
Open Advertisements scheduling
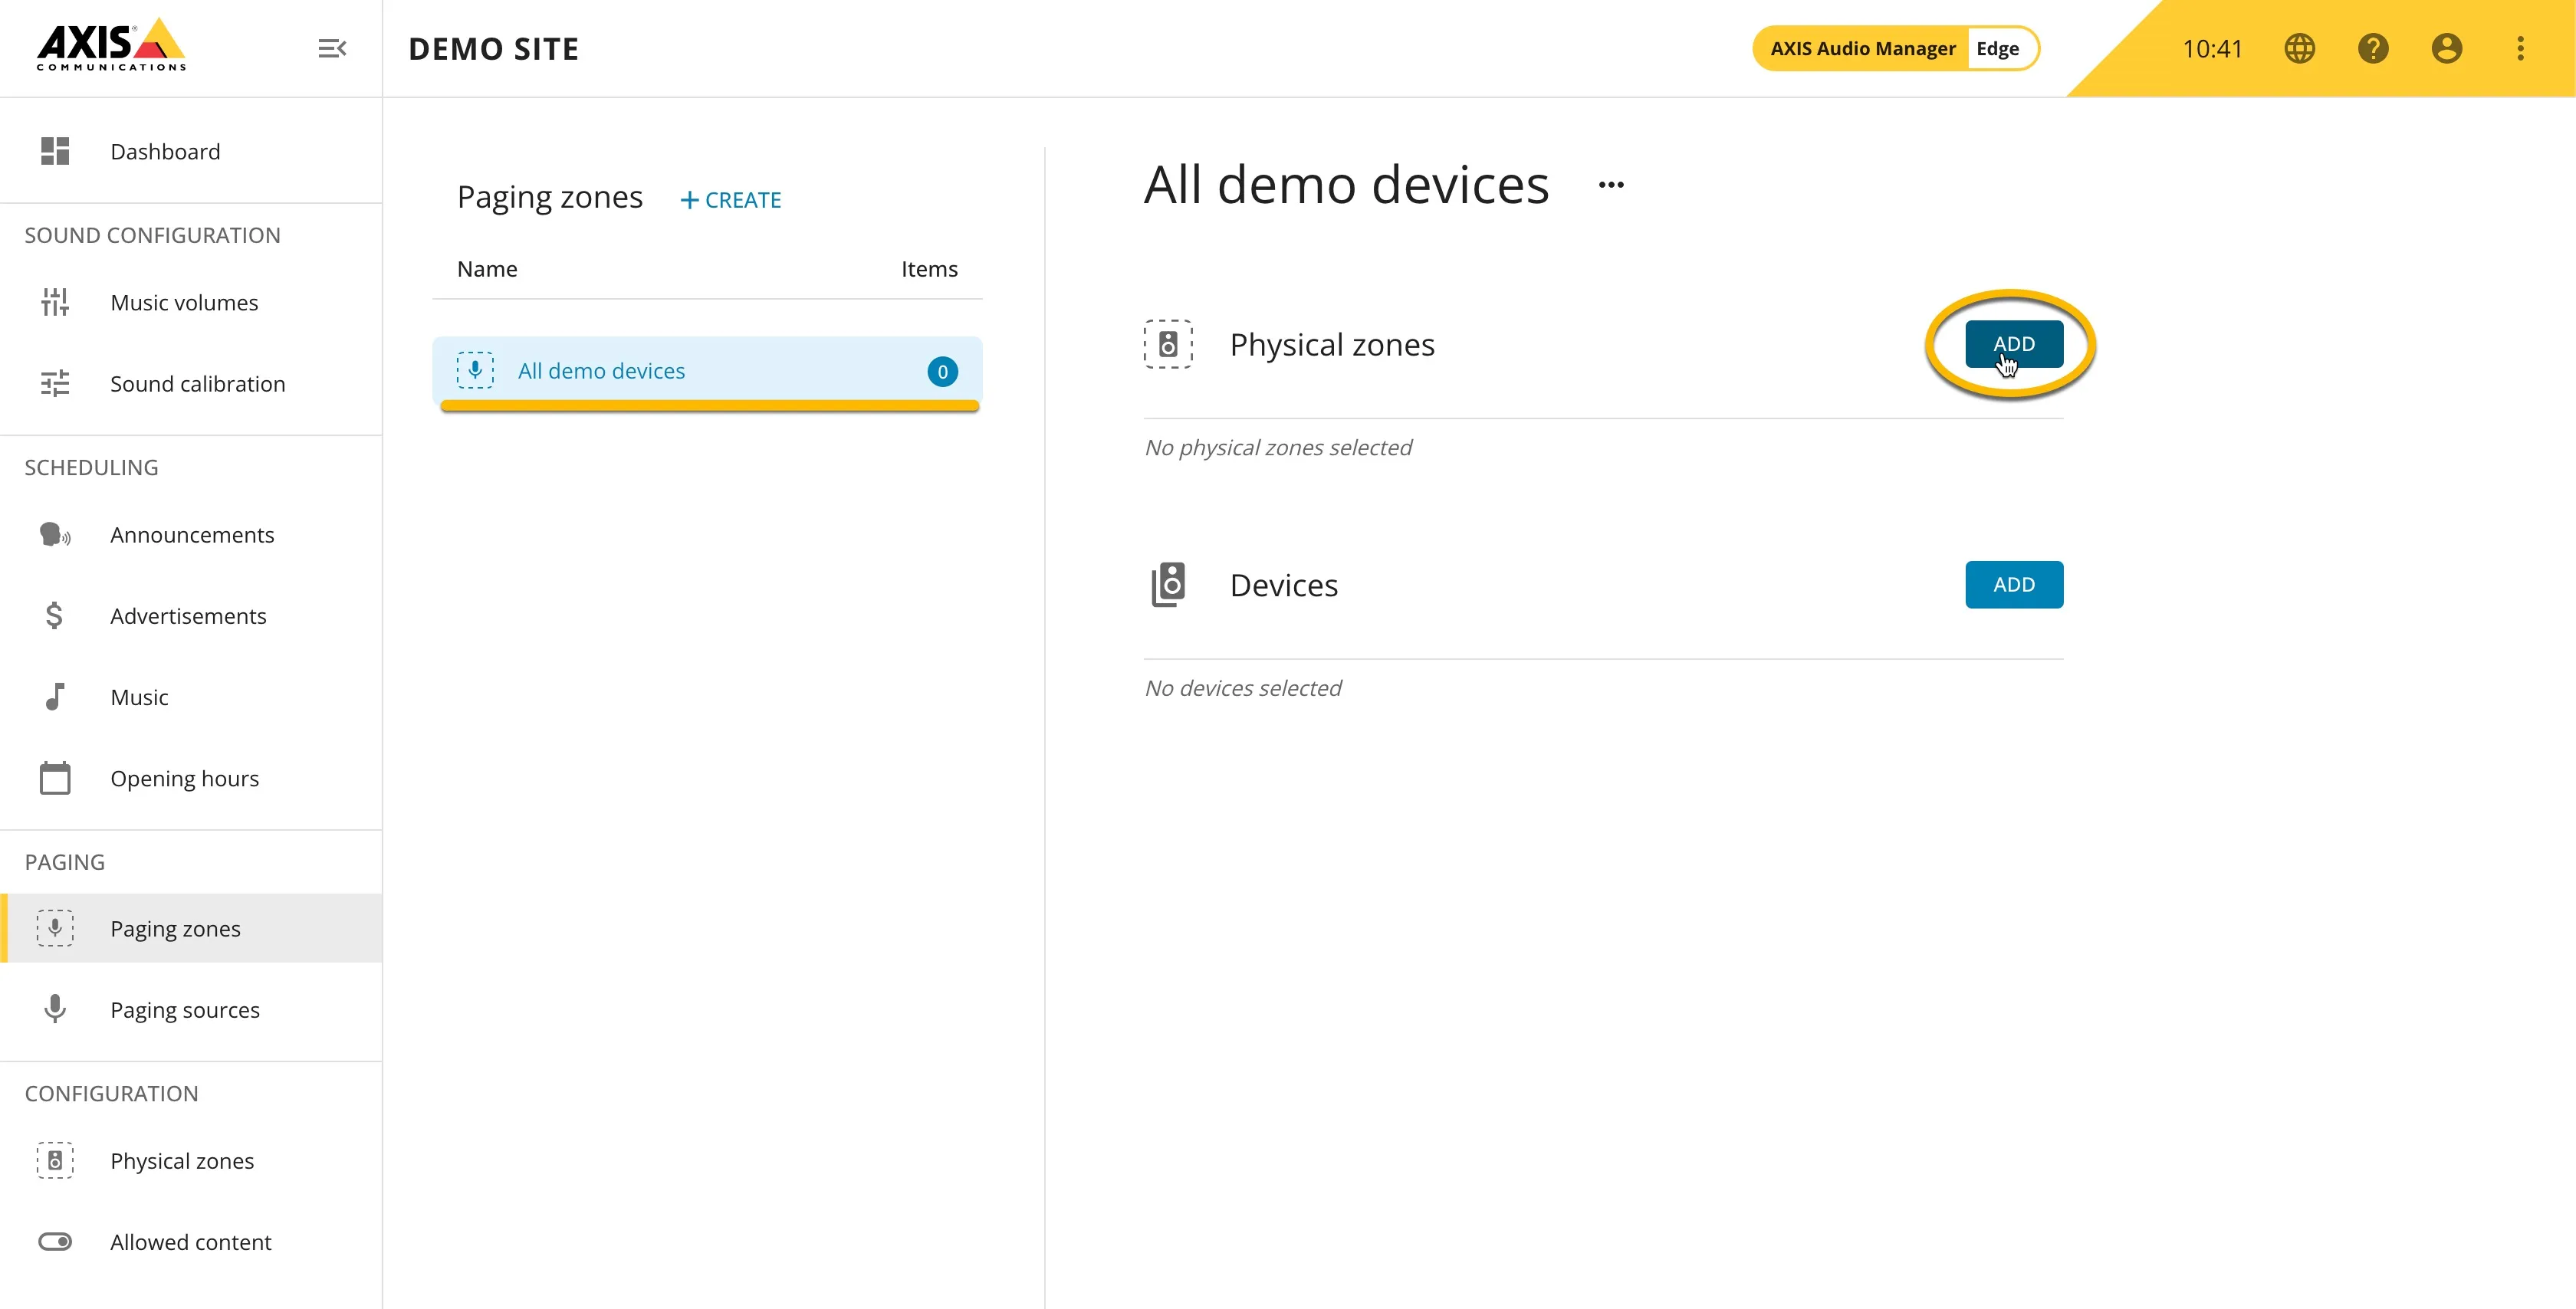click(x=191, y=615)
